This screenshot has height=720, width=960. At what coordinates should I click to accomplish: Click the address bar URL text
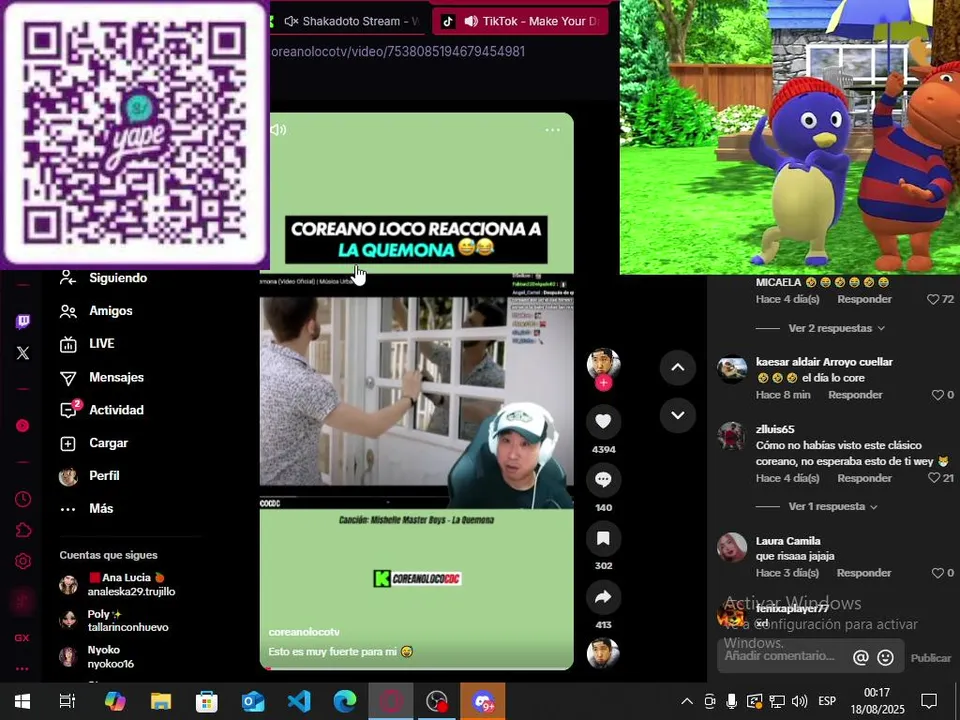tap(398, 51)
